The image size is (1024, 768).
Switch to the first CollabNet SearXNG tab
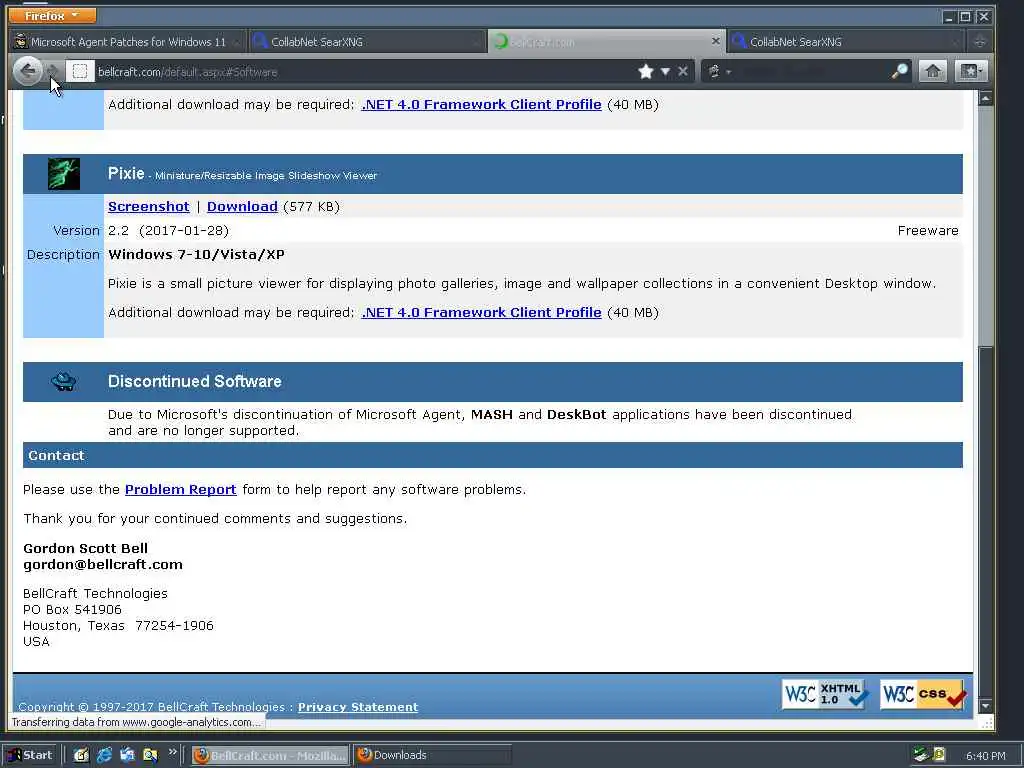367,42
